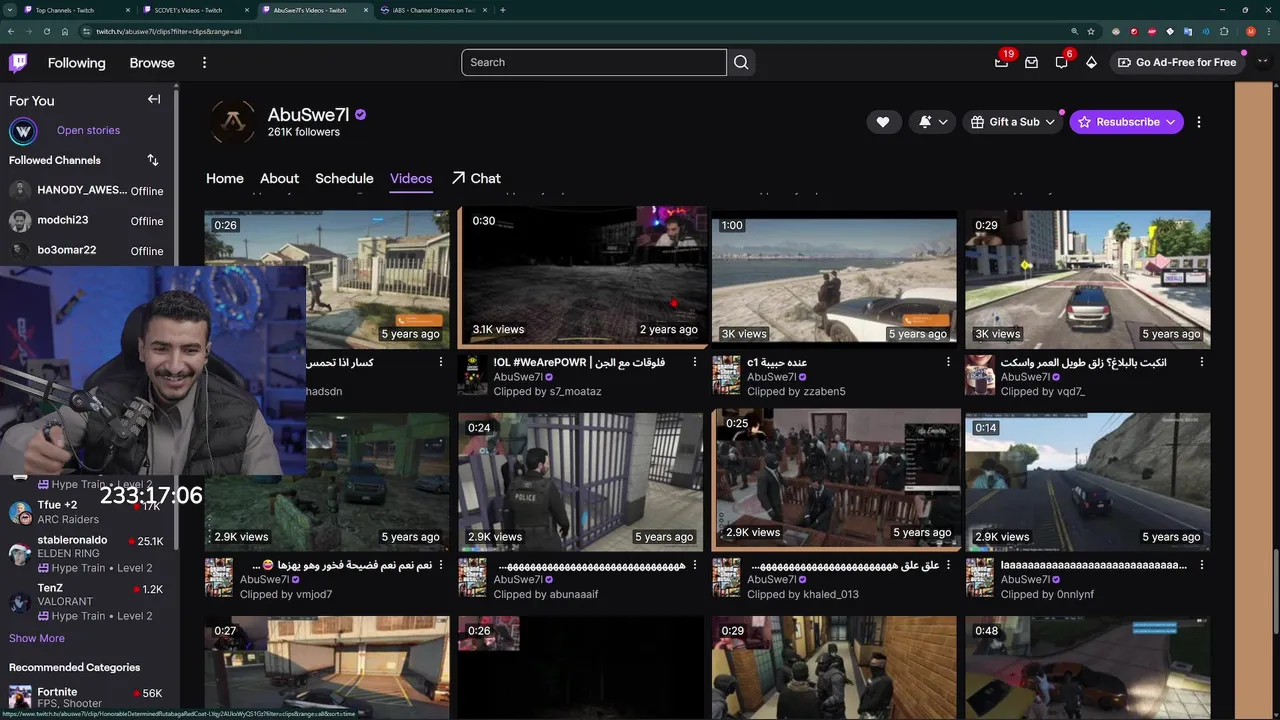Select the channel Videos tab
The height and width of the screenshot is (720, 1280).
click(411, 178)
